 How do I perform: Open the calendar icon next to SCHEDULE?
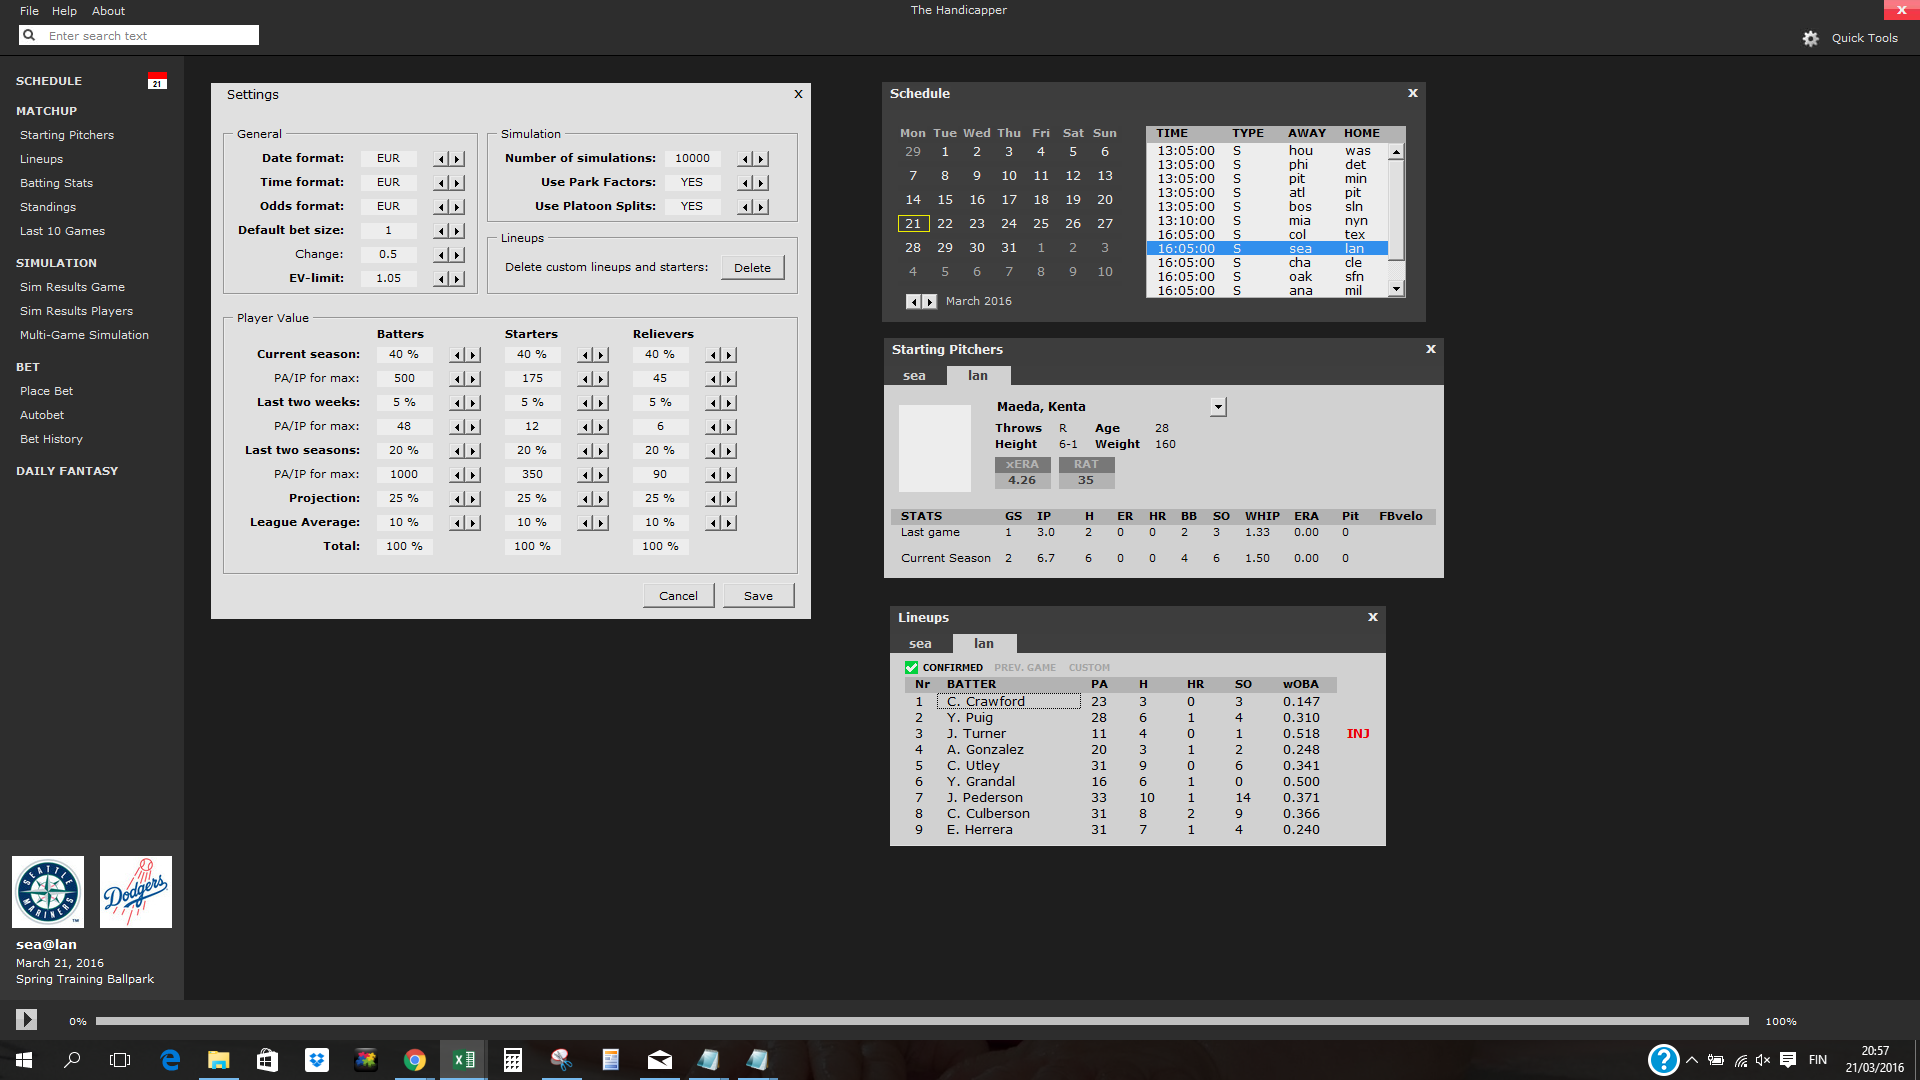point(157,81)
